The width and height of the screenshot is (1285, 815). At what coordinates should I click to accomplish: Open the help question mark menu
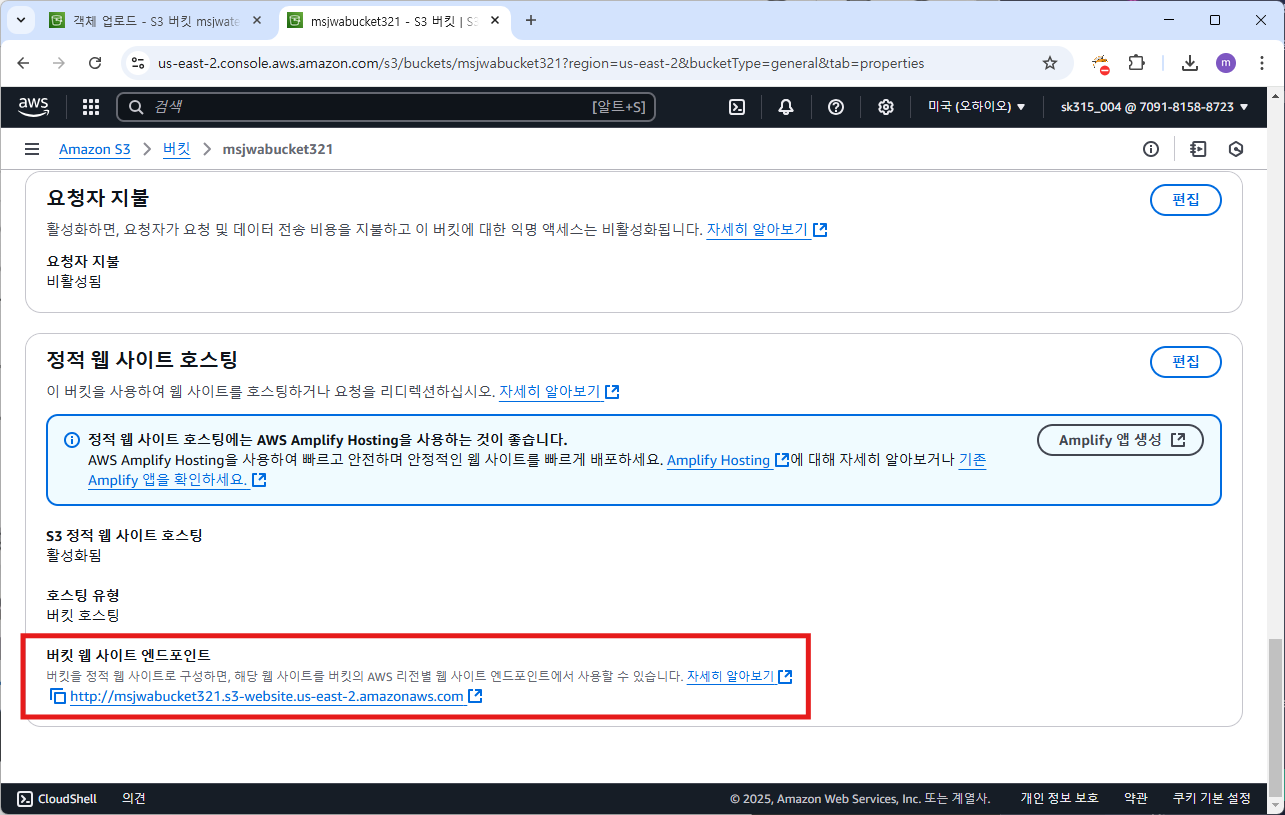(x=836, y=107)
